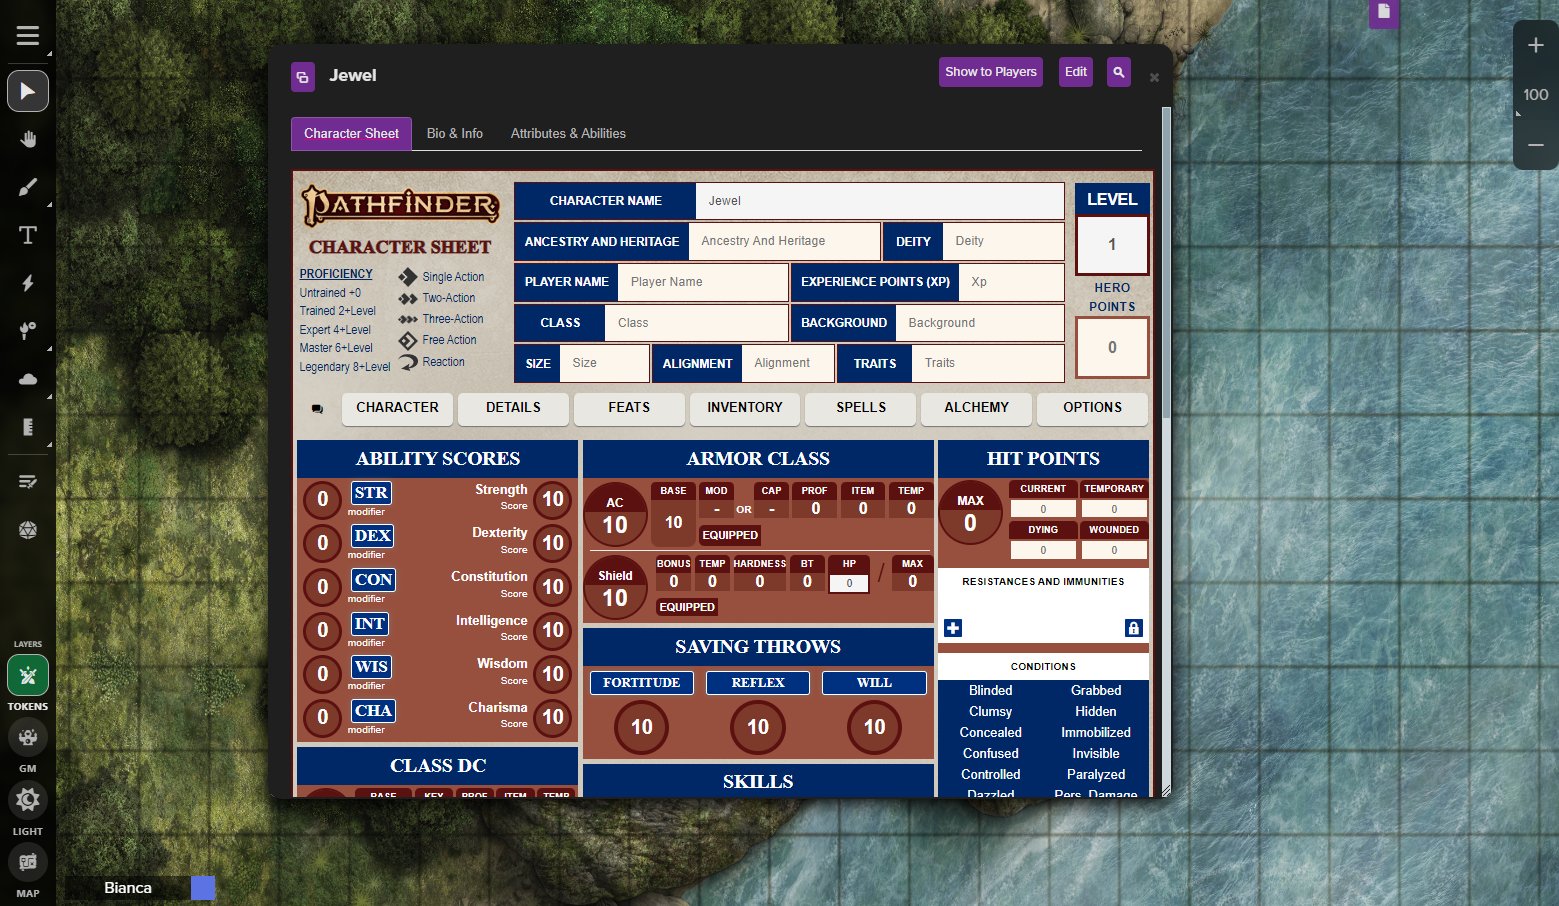Switch to the Light layer
The width and height of the screenshot is (1559, 906).
coord(28,800)
